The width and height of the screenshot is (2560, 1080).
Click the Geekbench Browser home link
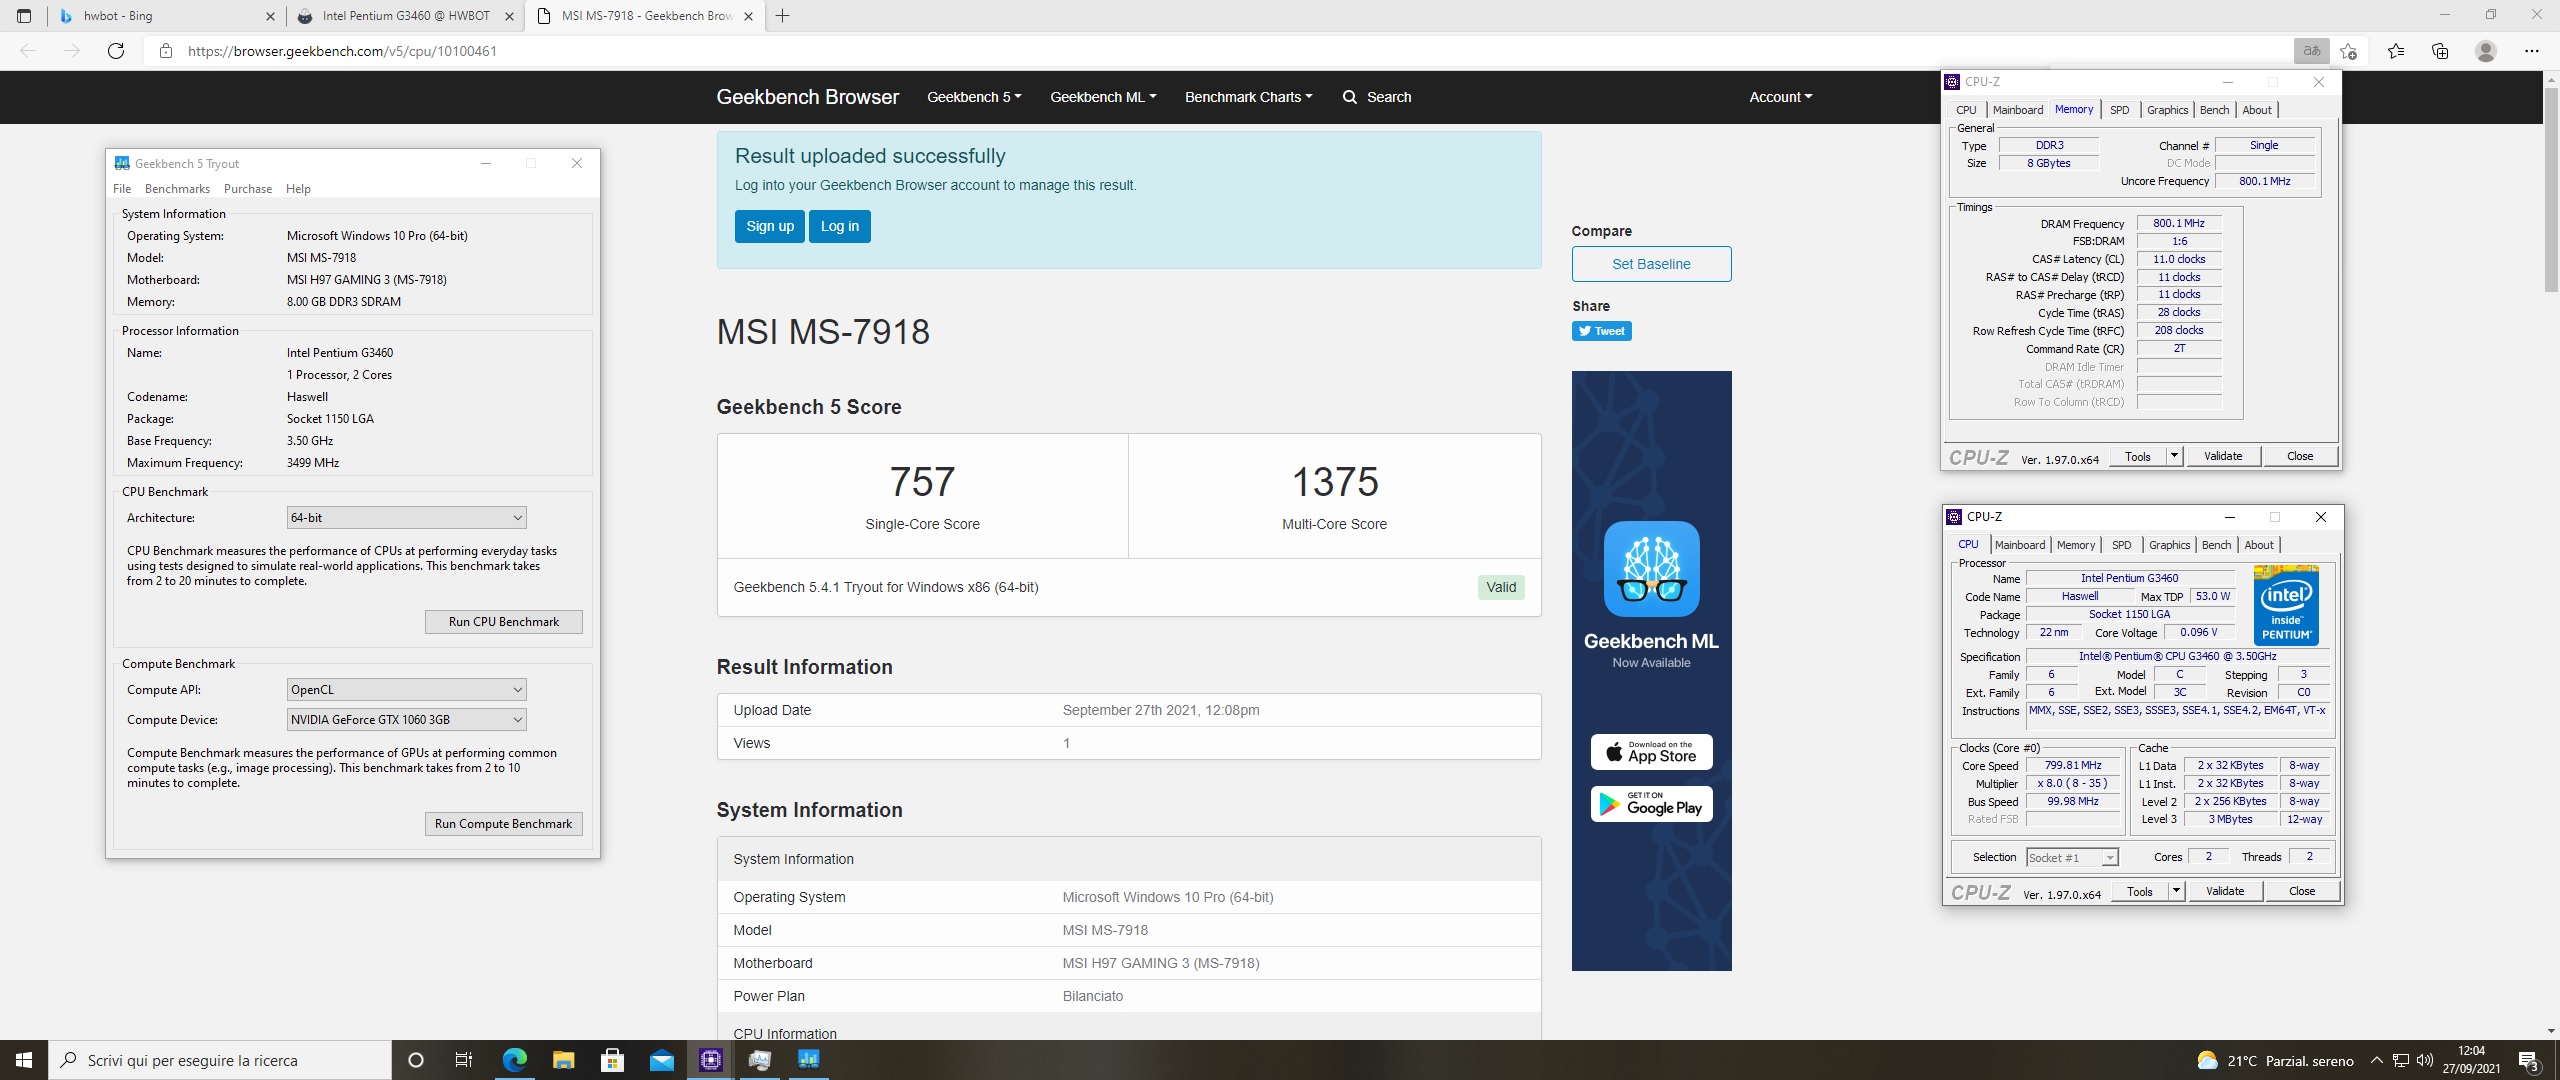(x=807, y=97)
